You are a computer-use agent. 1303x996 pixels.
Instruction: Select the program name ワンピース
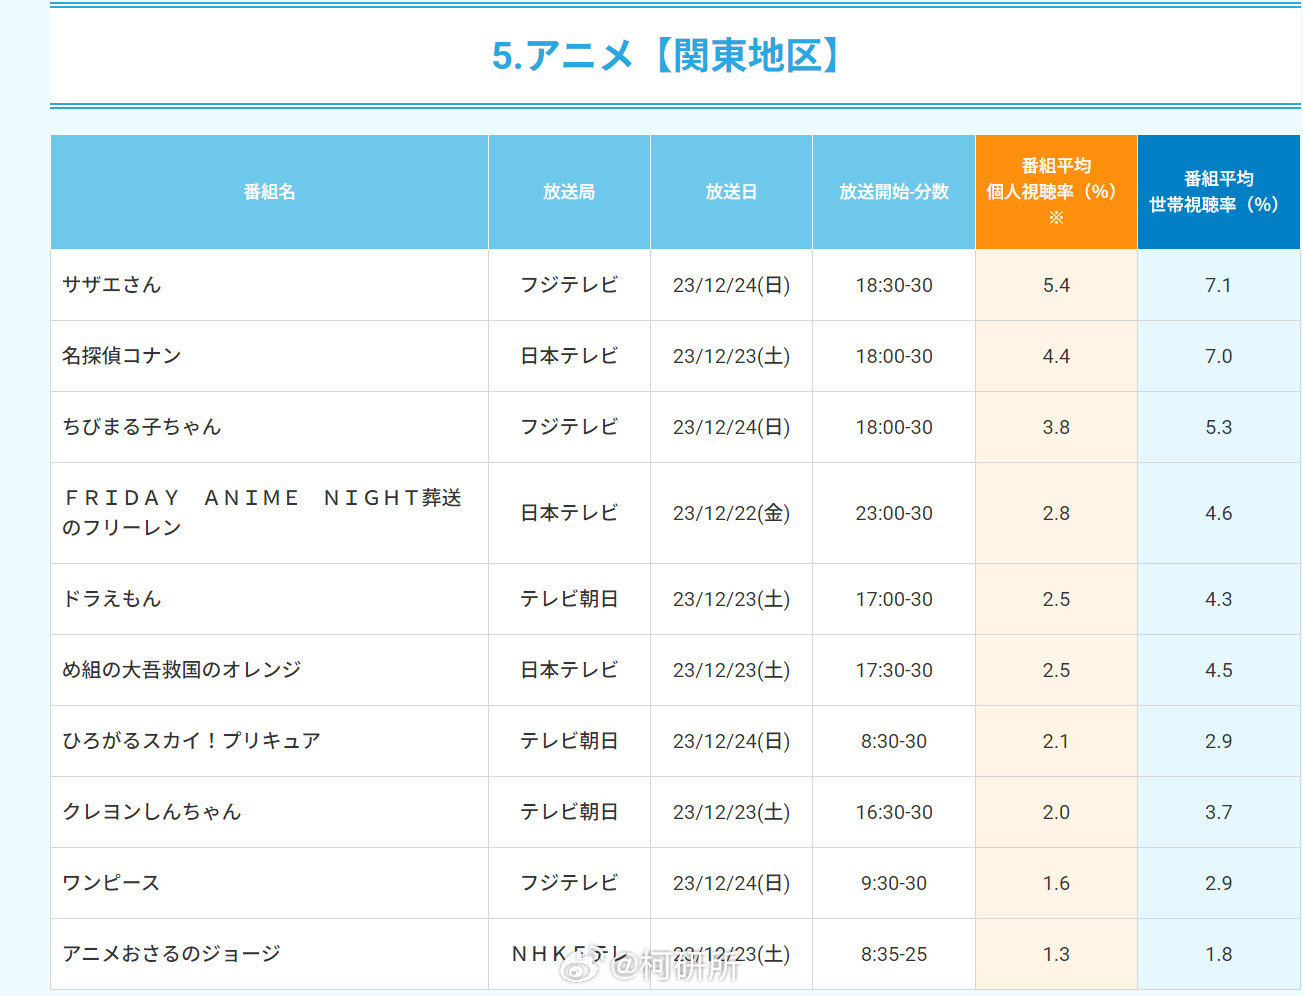(111, 883)
